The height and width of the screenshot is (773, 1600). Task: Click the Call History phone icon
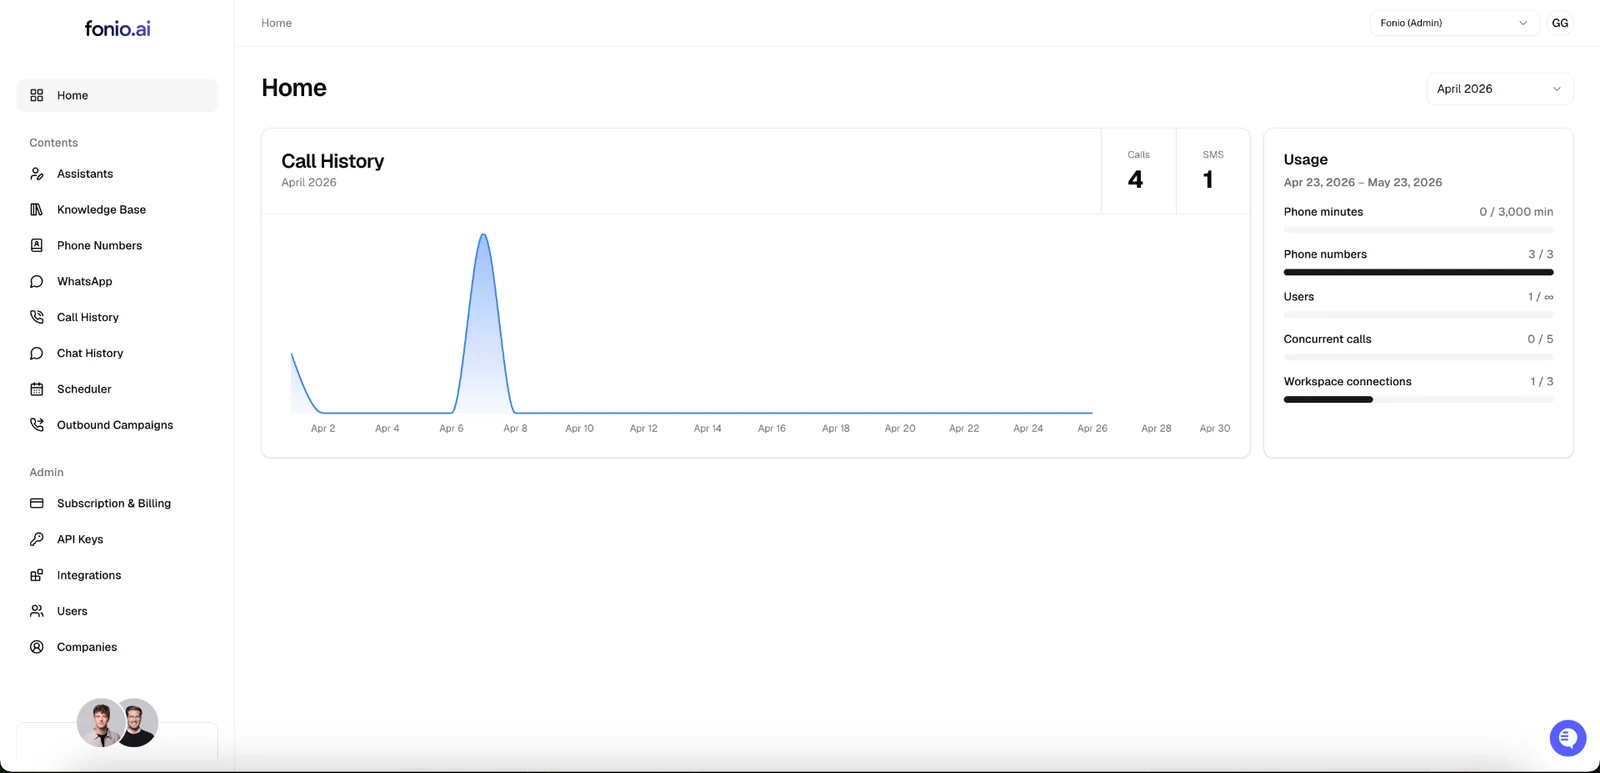[x=37, y=317]
